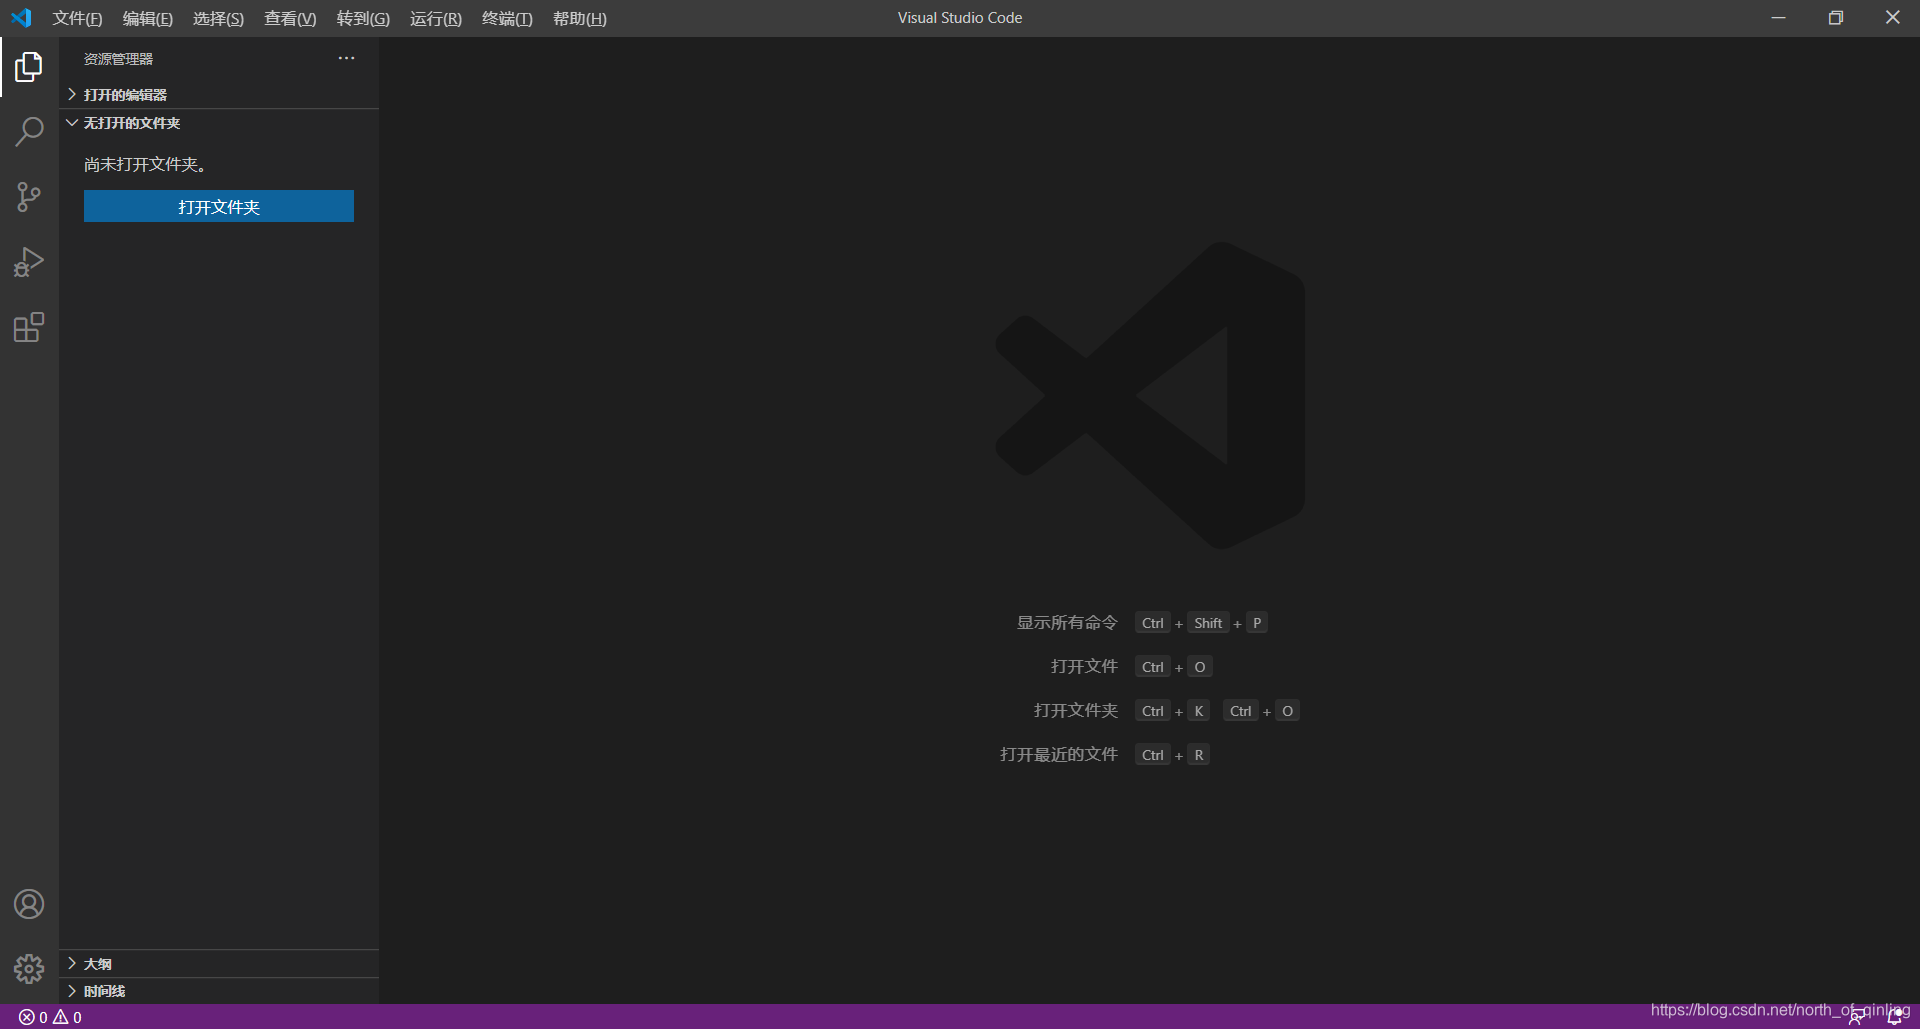Open the 选择(S) menu

click(218, 18)
